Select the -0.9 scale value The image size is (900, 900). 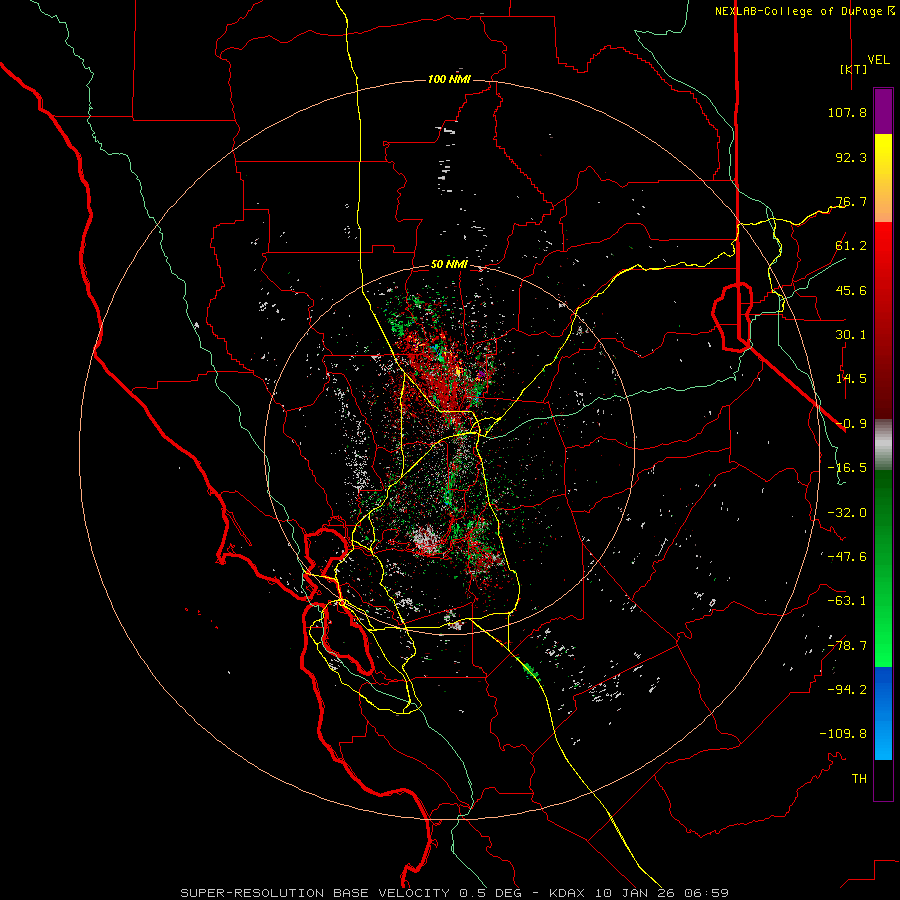tap(851, 424)
